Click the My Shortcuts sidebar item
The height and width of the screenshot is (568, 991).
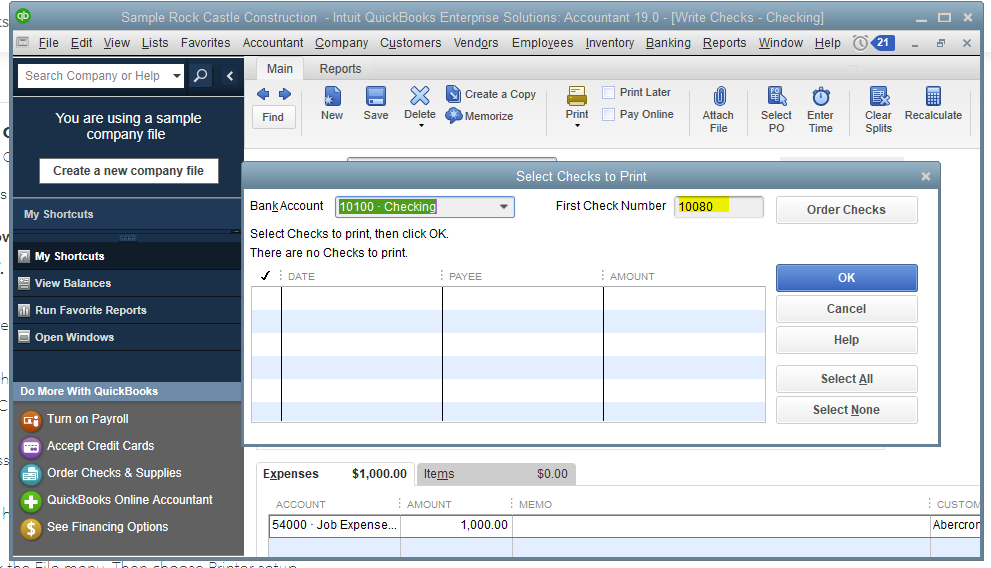[x=127, y=256]
